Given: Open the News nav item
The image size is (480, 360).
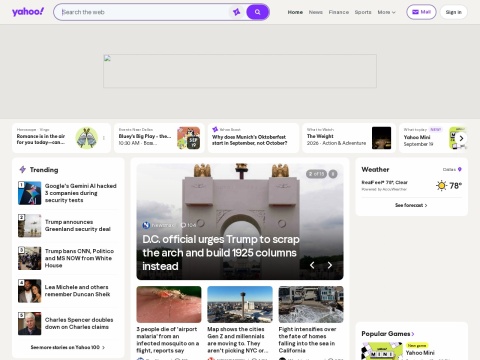Looking at the screenshot, I should (x=316, y=12).
